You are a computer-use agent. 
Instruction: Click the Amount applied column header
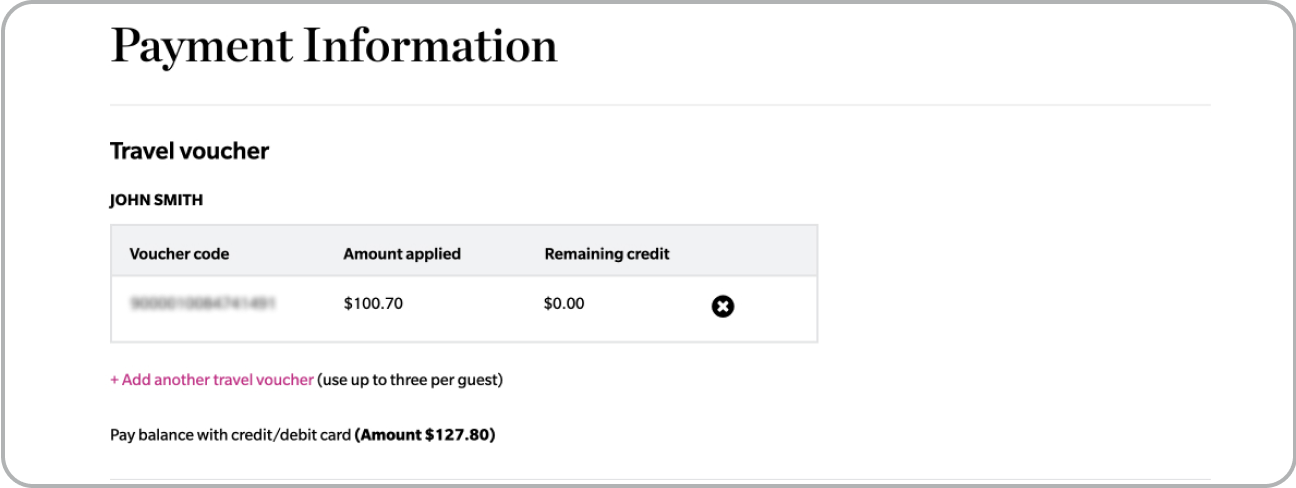(402, 254)
